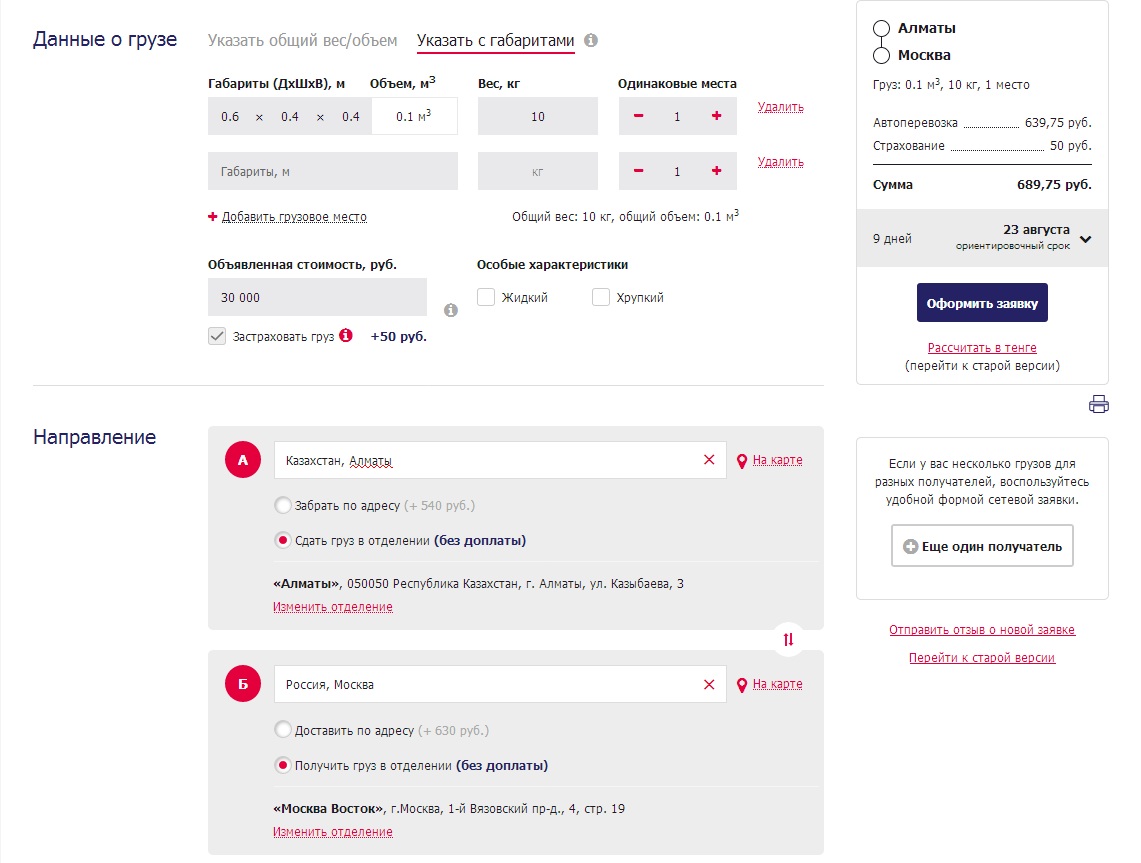Decrease identical places in second cargo row
The width and height of the screenshot is (1141, 863).
639,171
